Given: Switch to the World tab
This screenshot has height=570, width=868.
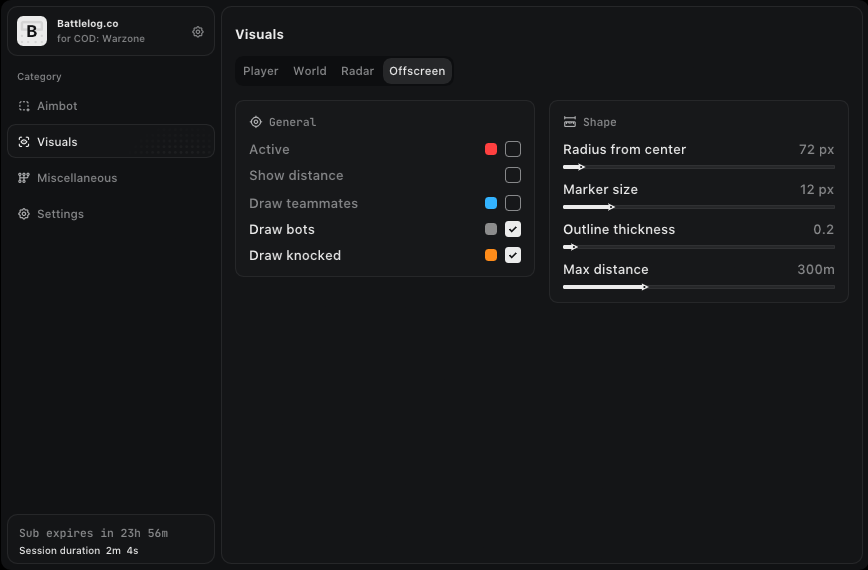Looking at the screenshot, I should pyautogui.click(x=309, y=71).
